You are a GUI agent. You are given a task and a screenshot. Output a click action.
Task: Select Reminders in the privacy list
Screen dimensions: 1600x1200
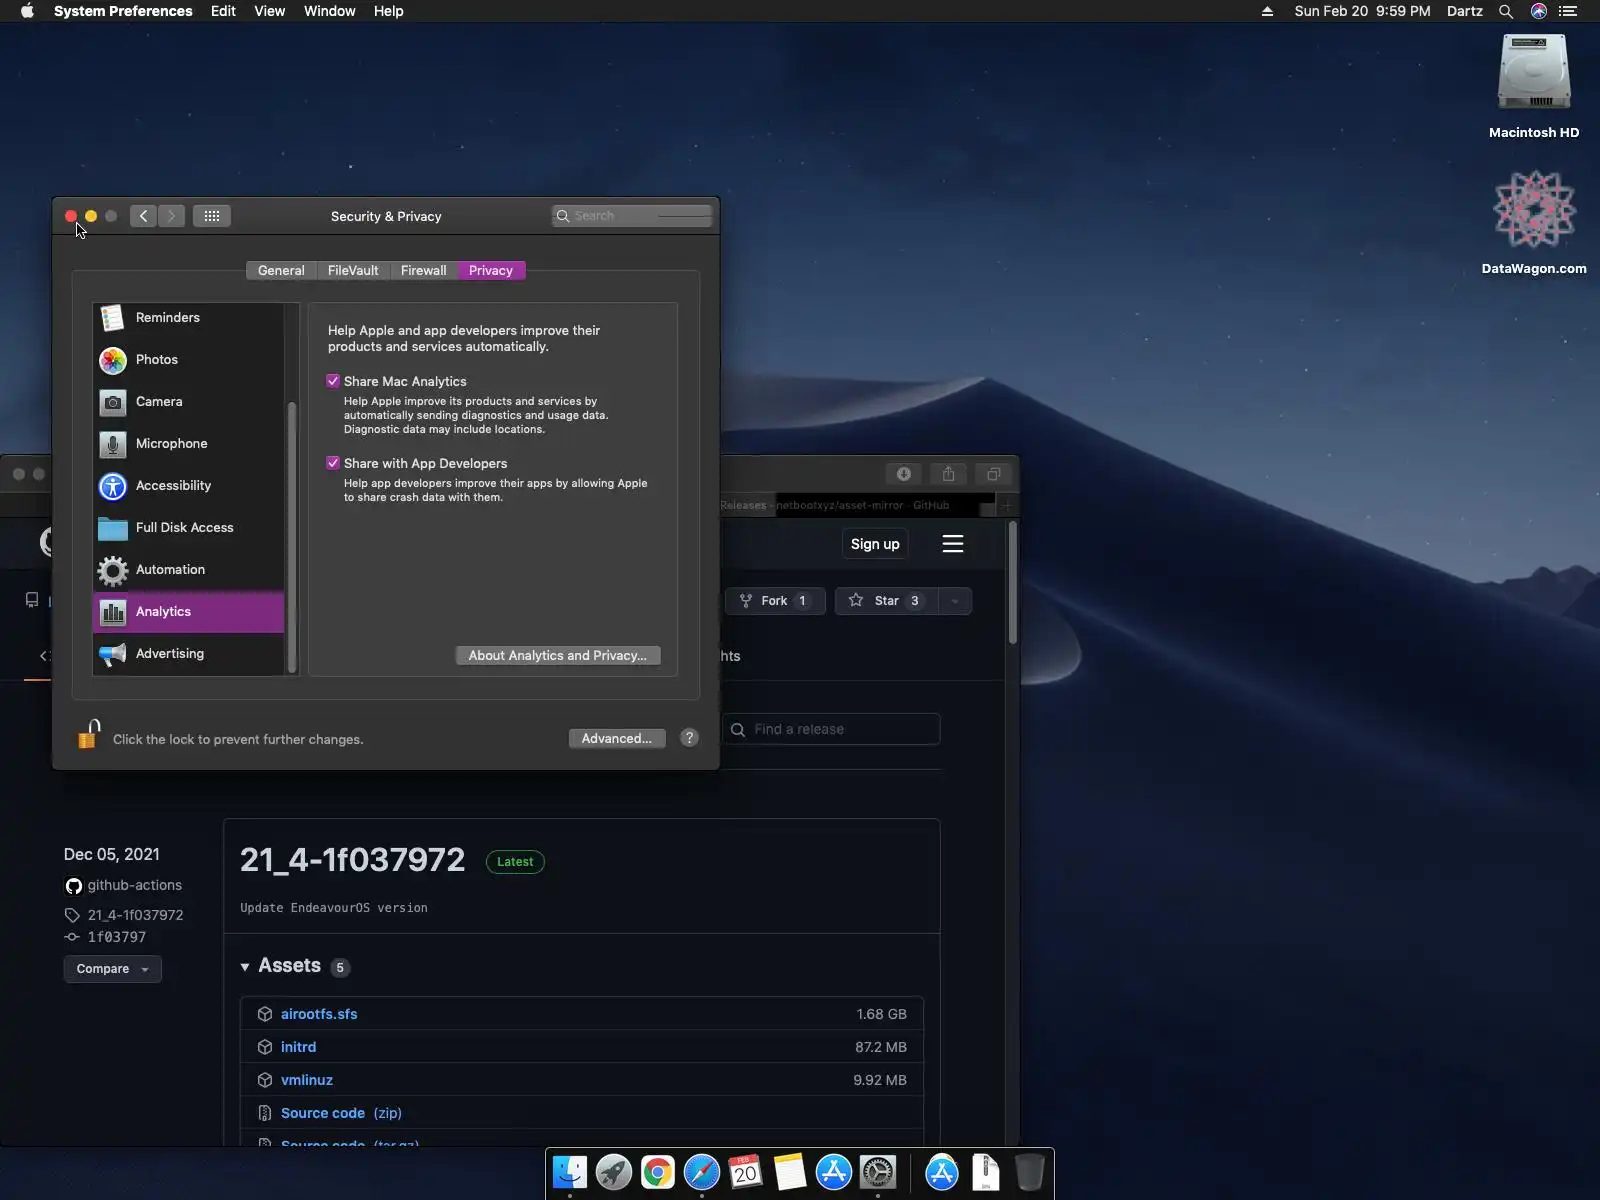[x=188, y=318]
